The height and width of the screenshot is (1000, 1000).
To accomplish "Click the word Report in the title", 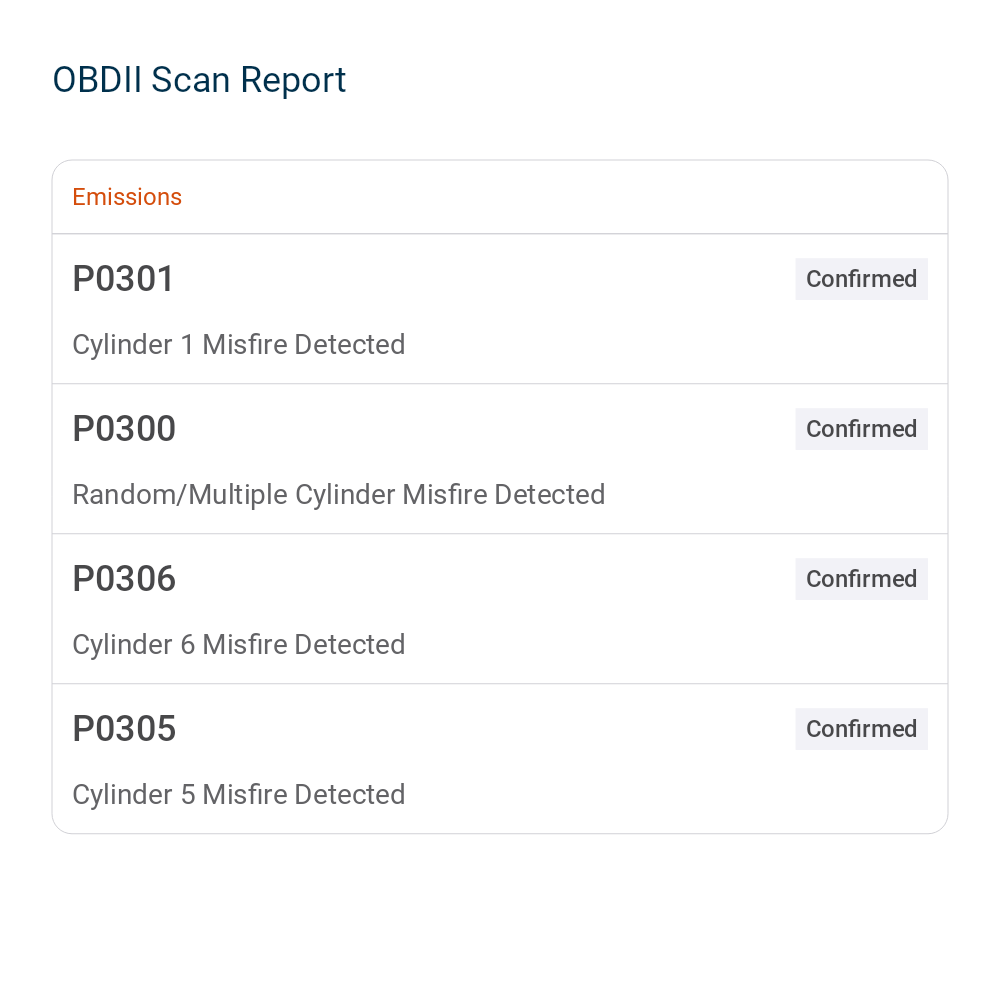I will coord(293,81).
